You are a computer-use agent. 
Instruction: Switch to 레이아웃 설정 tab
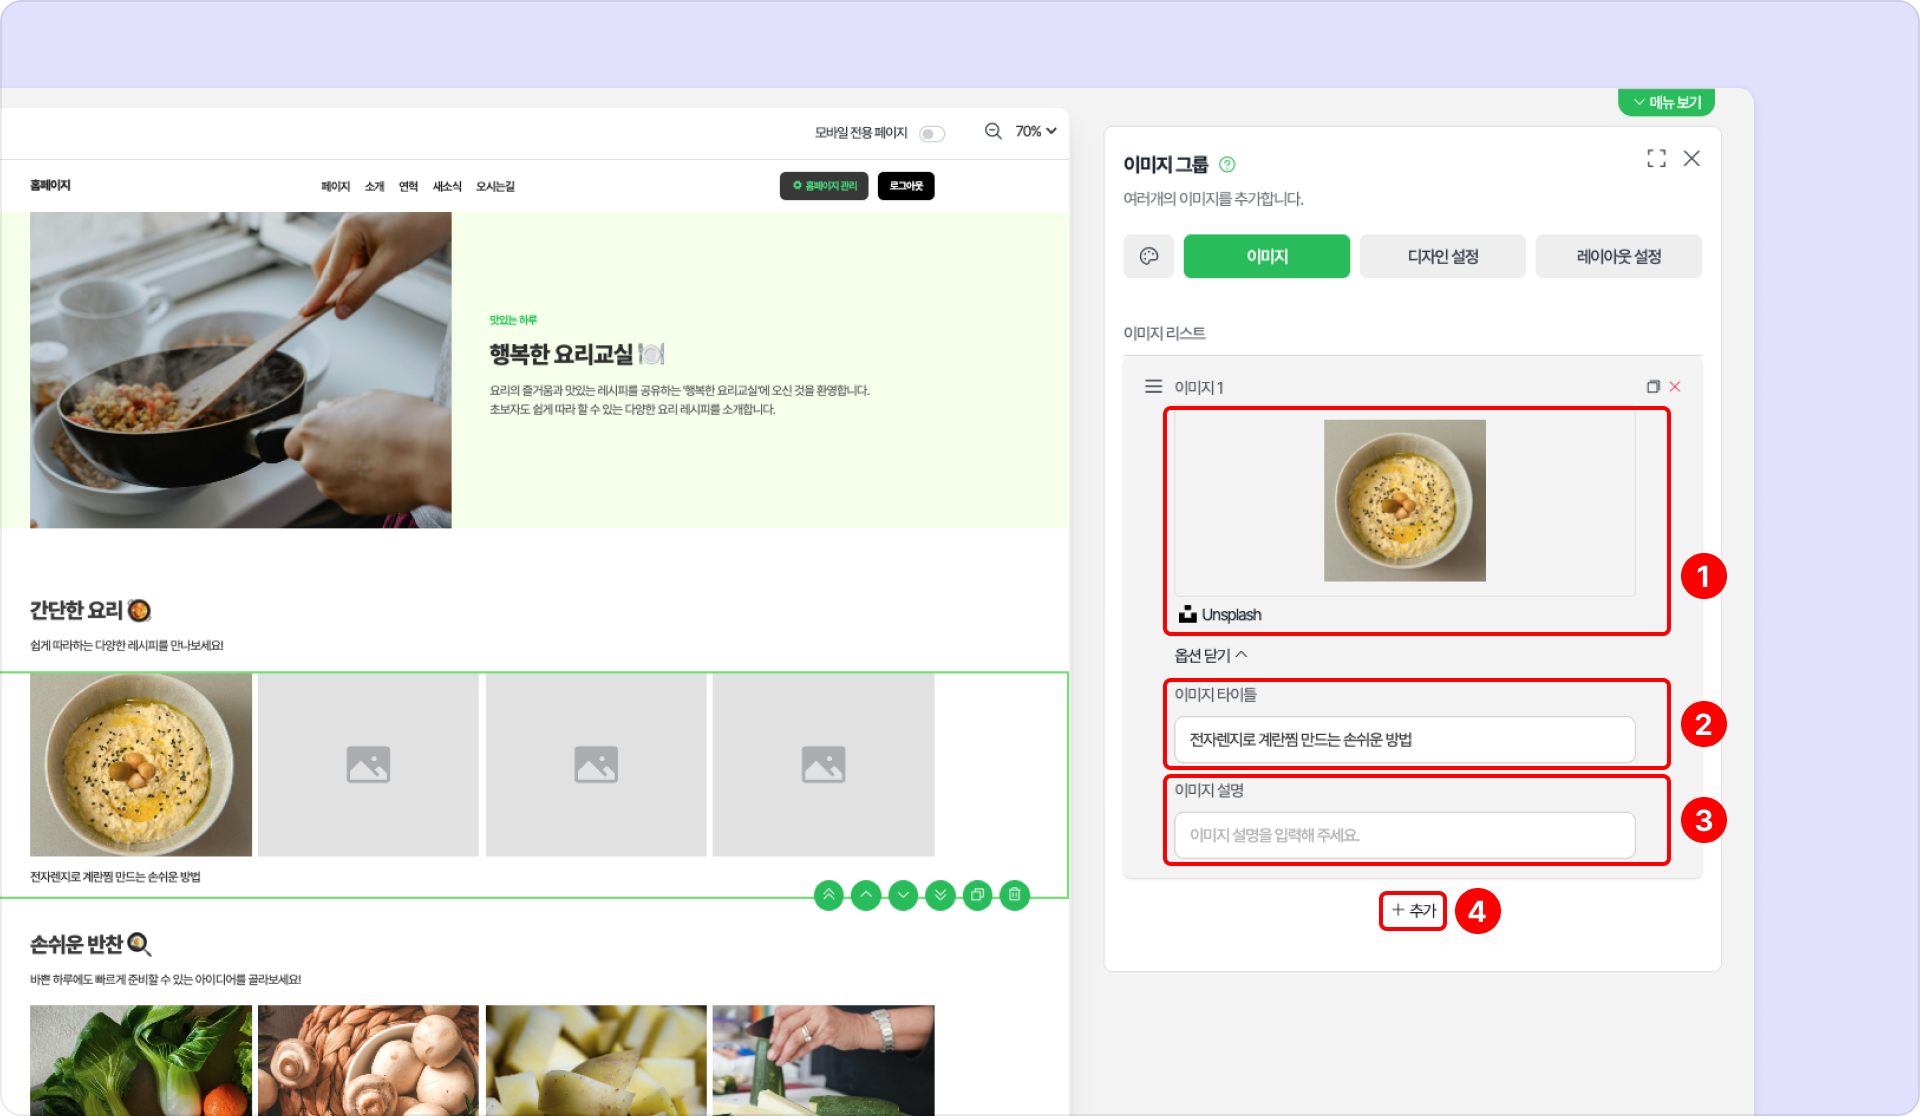(x=1618, y=256)
